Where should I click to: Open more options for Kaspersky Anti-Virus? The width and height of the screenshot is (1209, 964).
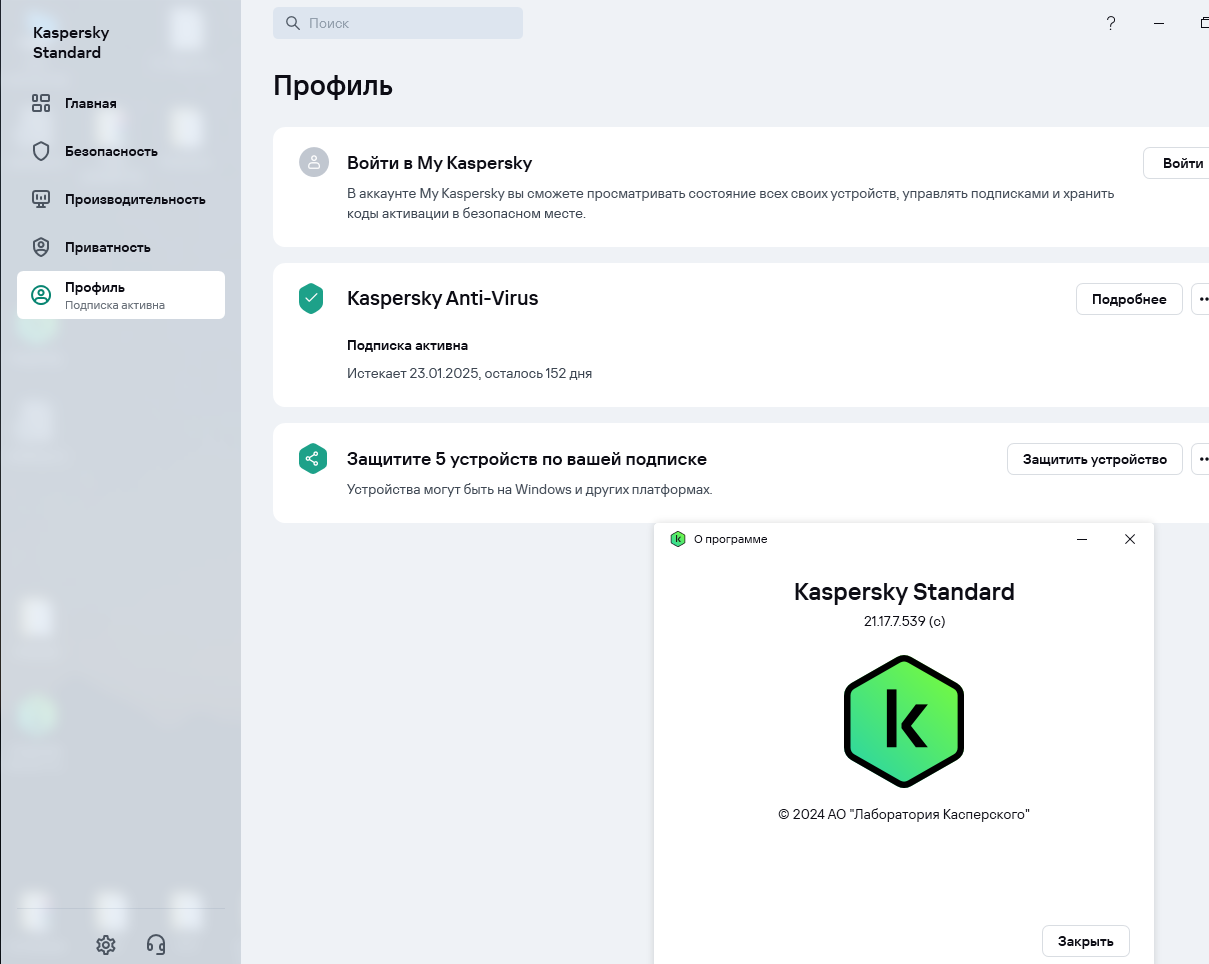[1201, 299]
